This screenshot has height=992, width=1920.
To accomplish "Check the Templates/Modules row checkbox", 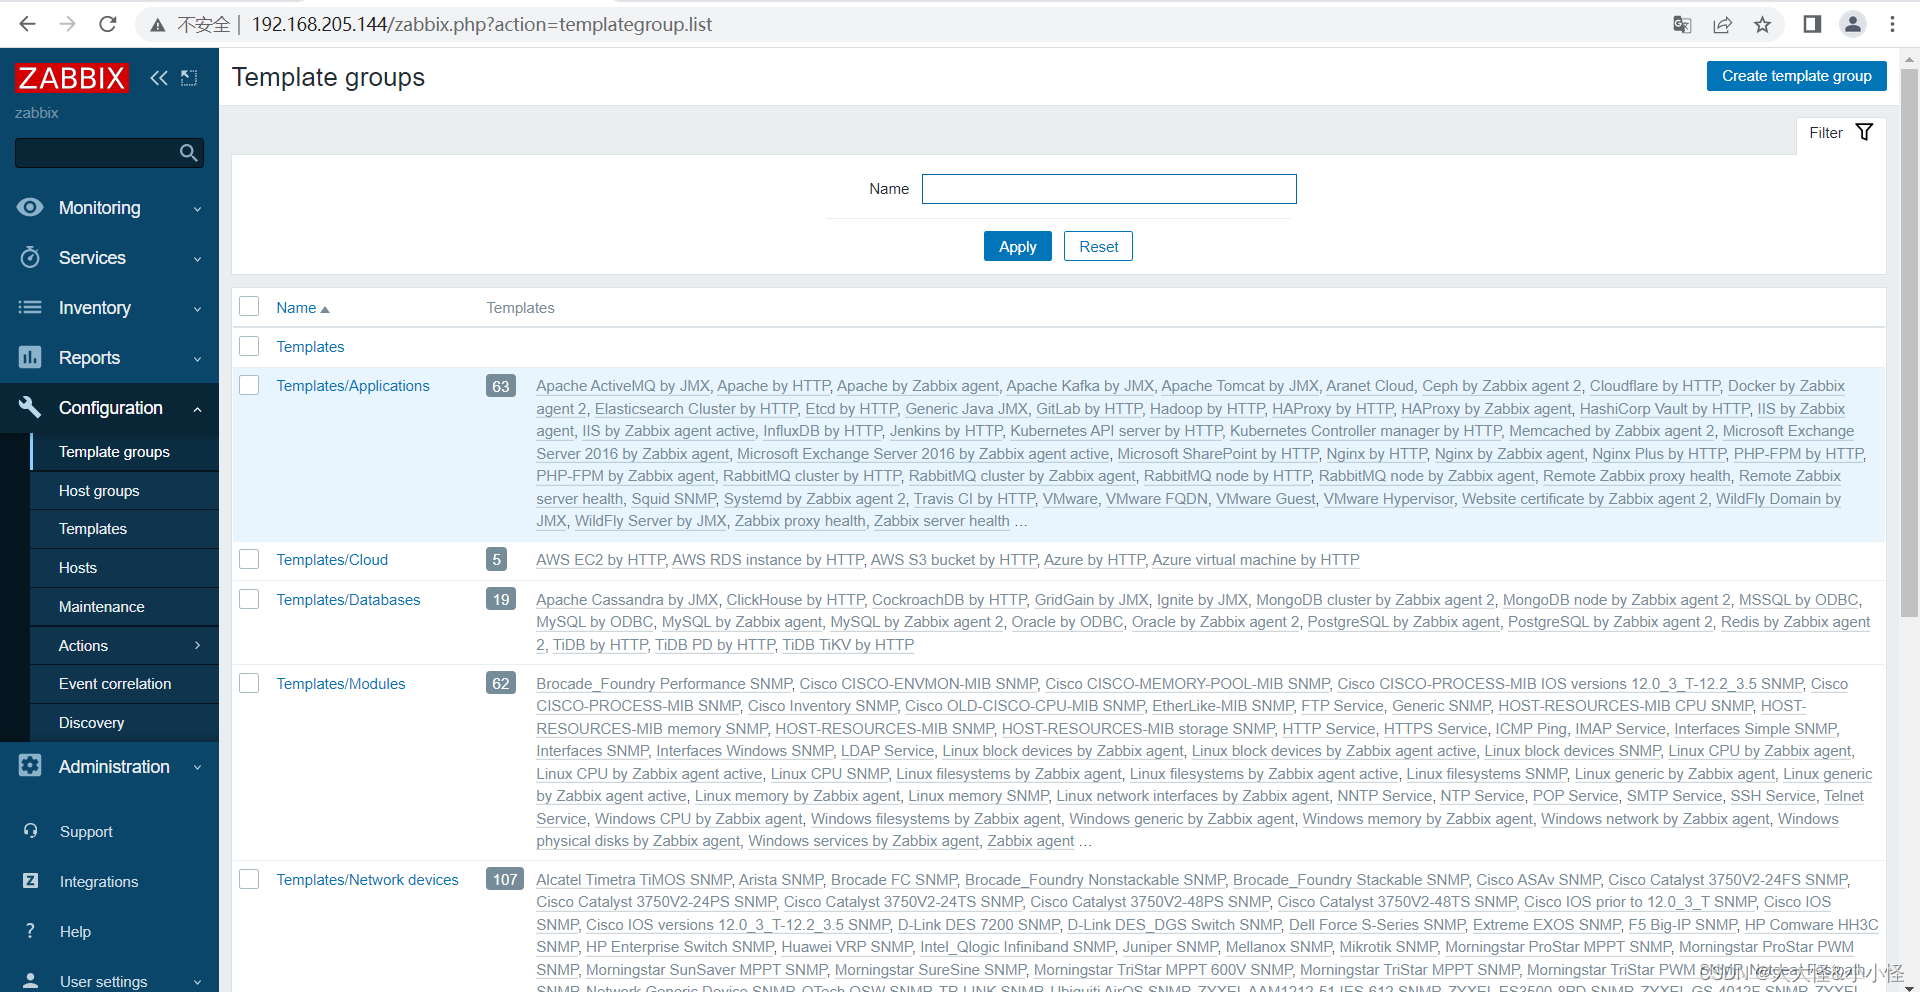I will pos(249,683).
